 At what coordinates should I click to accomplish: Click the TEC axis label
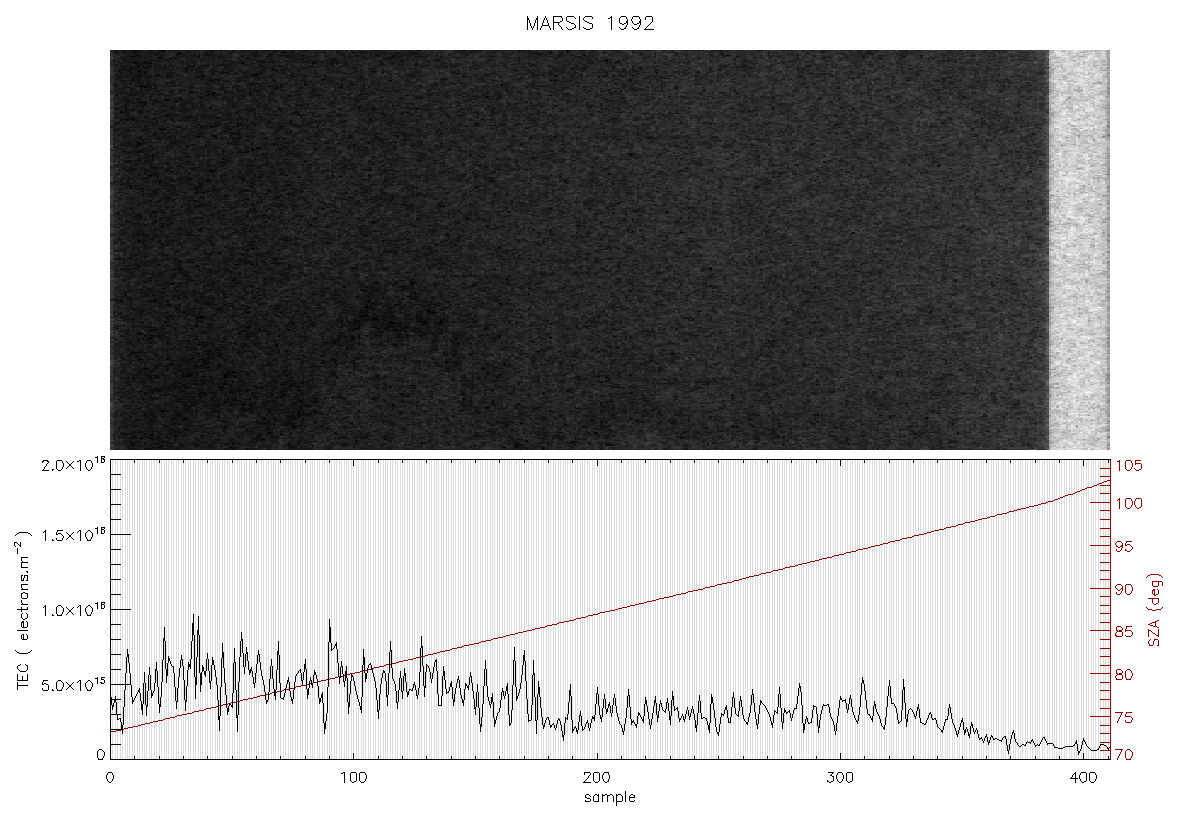pyautogui.click(x=24, y=610)
